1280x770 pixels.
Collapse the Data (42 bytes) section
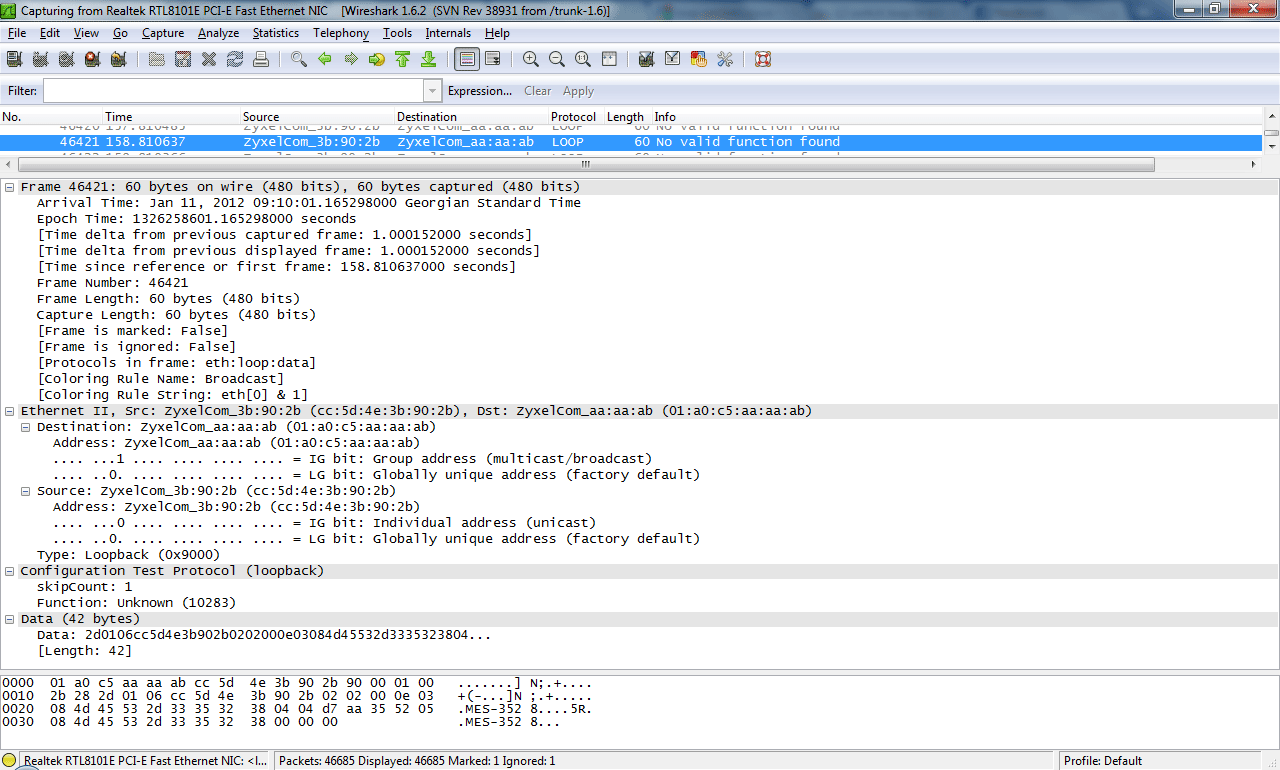[x=10, y=619]
